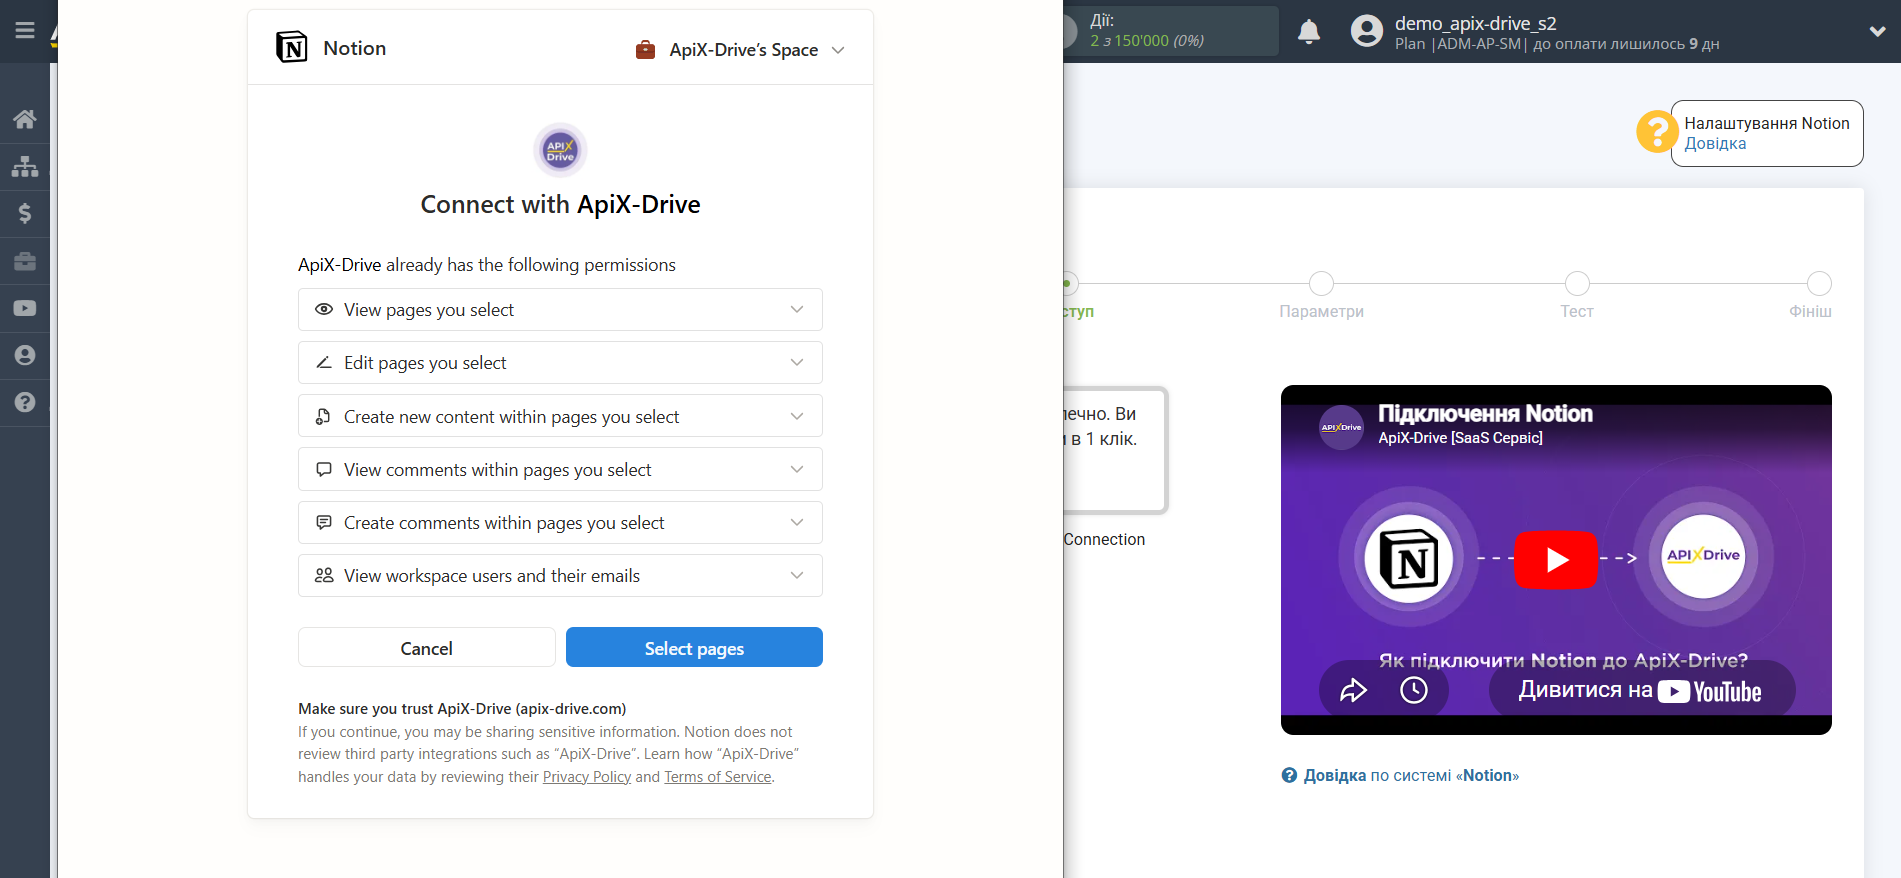Click the ApiX-Drive channel avatar on video
The width and height of the screenshot is (1901, 878).
(x=1342, y=427)
